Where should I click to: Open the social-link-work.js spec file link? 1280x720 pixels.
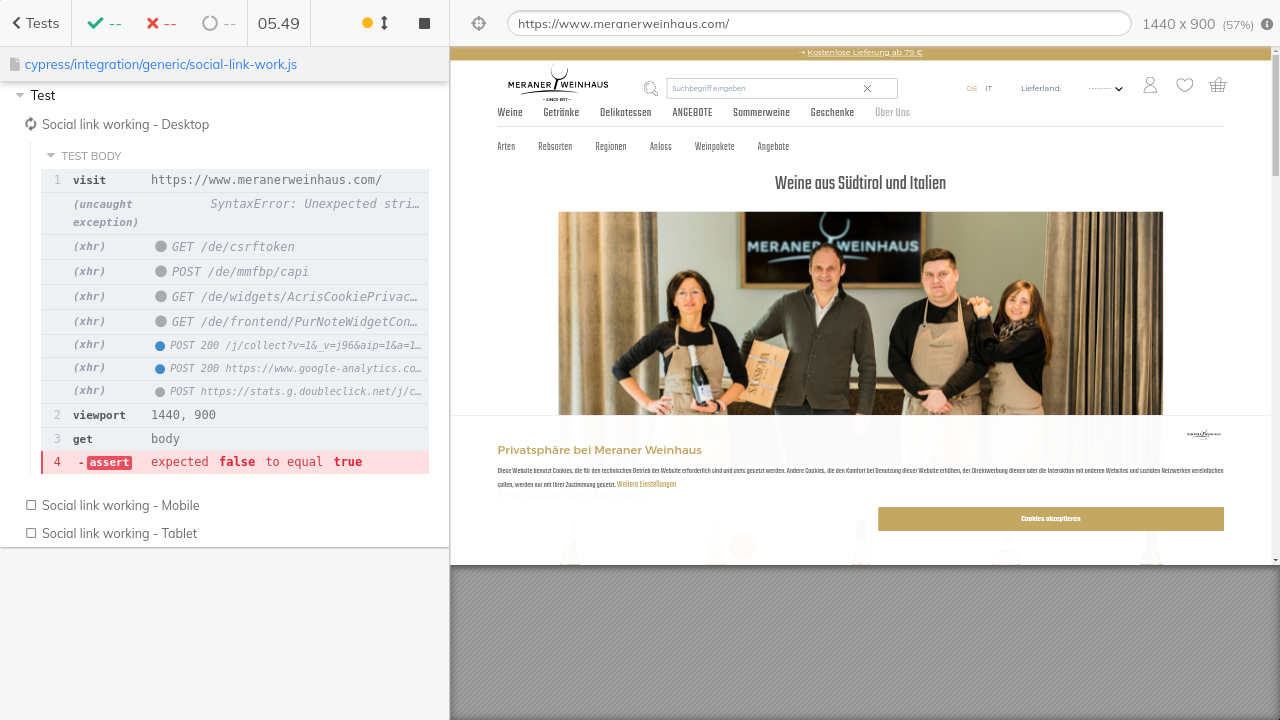point(160,64)
